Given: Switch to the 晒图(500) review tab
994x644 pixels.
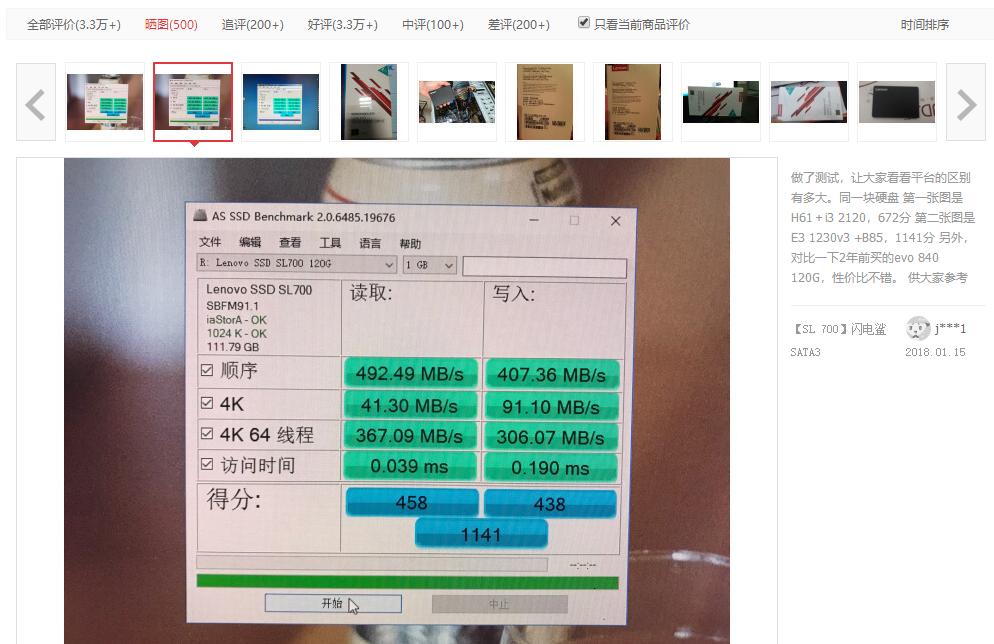Looking at the screenshot, I should [x=171, y=24].
